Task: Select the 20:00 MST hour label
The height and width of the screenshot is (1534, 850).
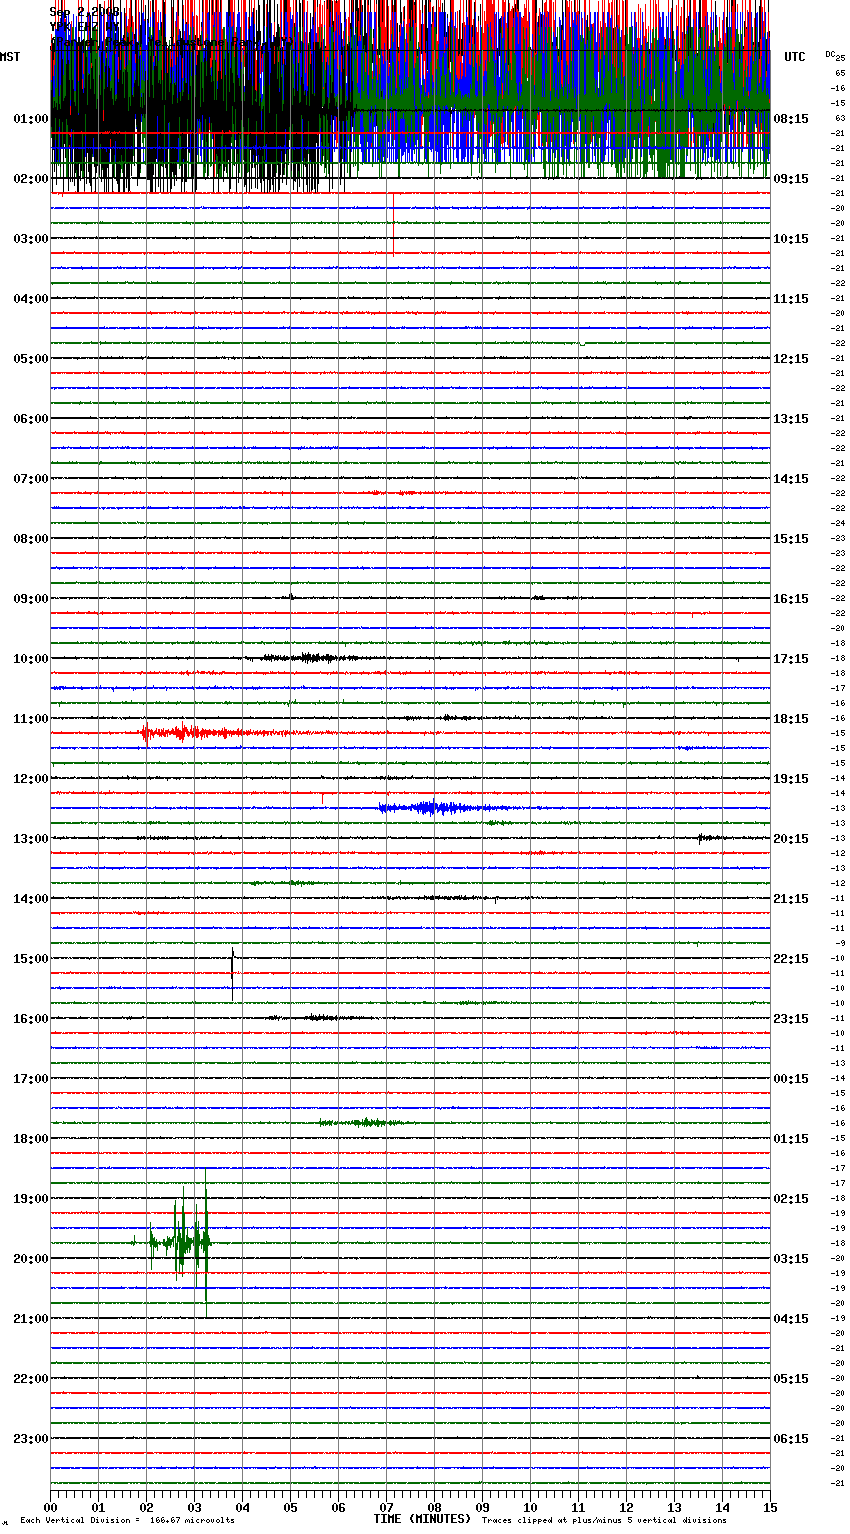Action: coord(31,1259)
